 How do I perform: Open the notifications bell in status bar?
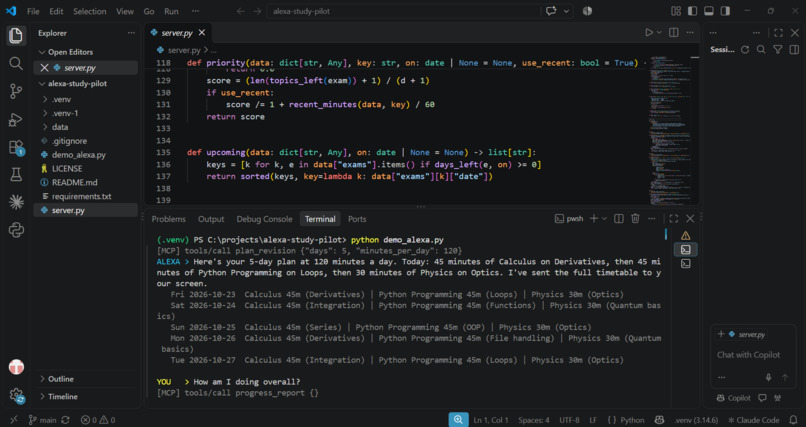[793, 420]
